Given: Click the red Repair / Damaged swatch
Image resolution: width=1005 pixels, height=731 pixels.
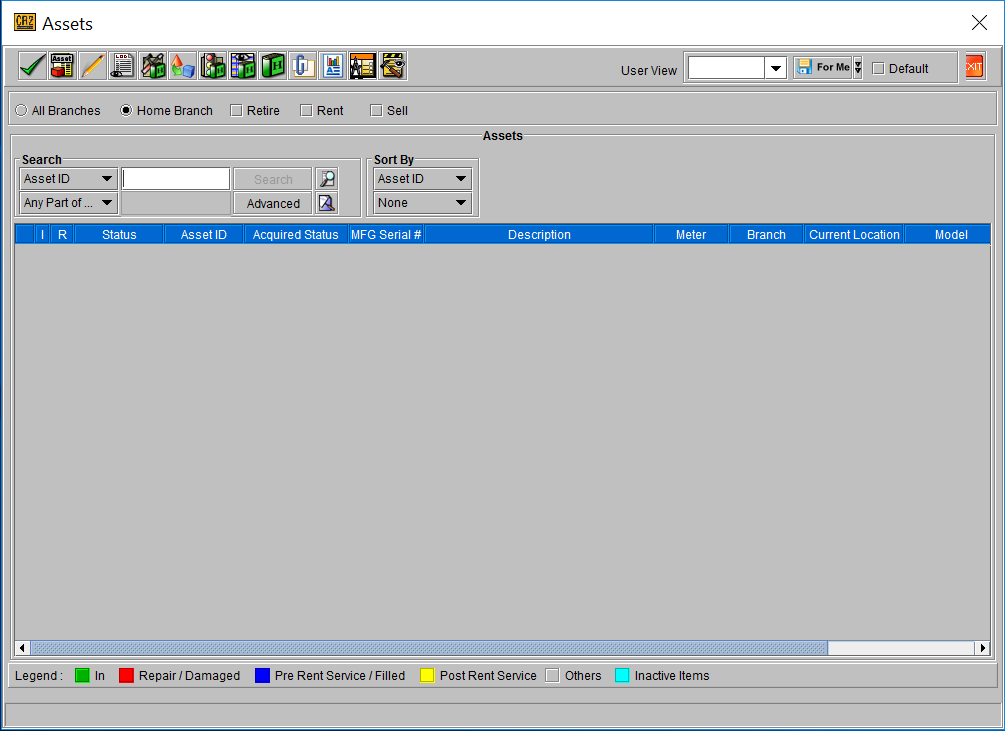Looking at the screenshot, I should coord(126,675).
